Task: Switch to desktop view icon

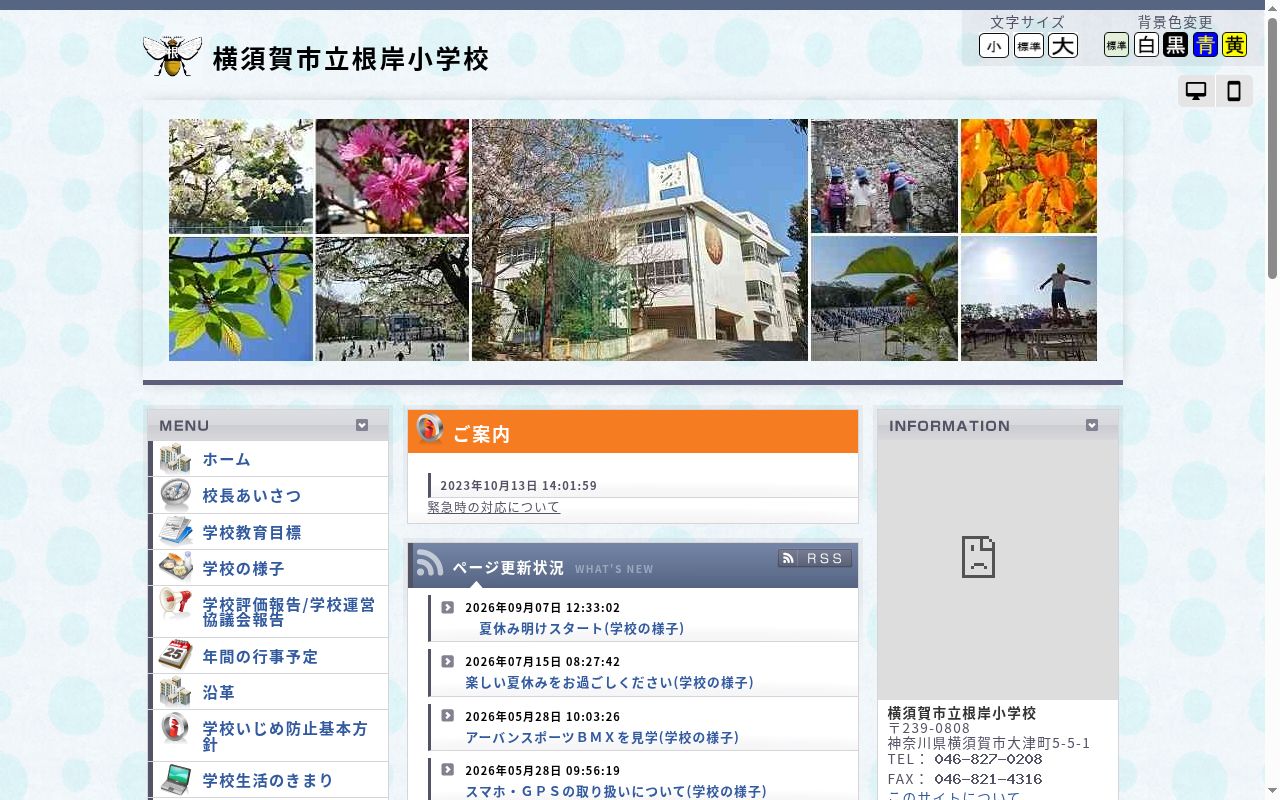Action: (x=1196, y=91)
